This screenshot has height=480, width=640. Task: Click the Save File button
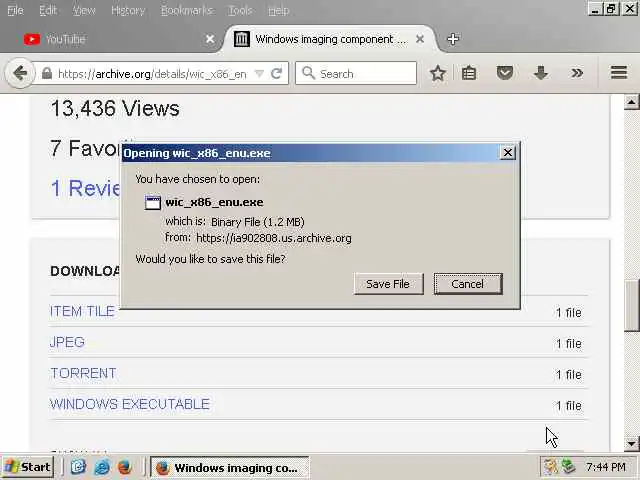pos(388,284)
